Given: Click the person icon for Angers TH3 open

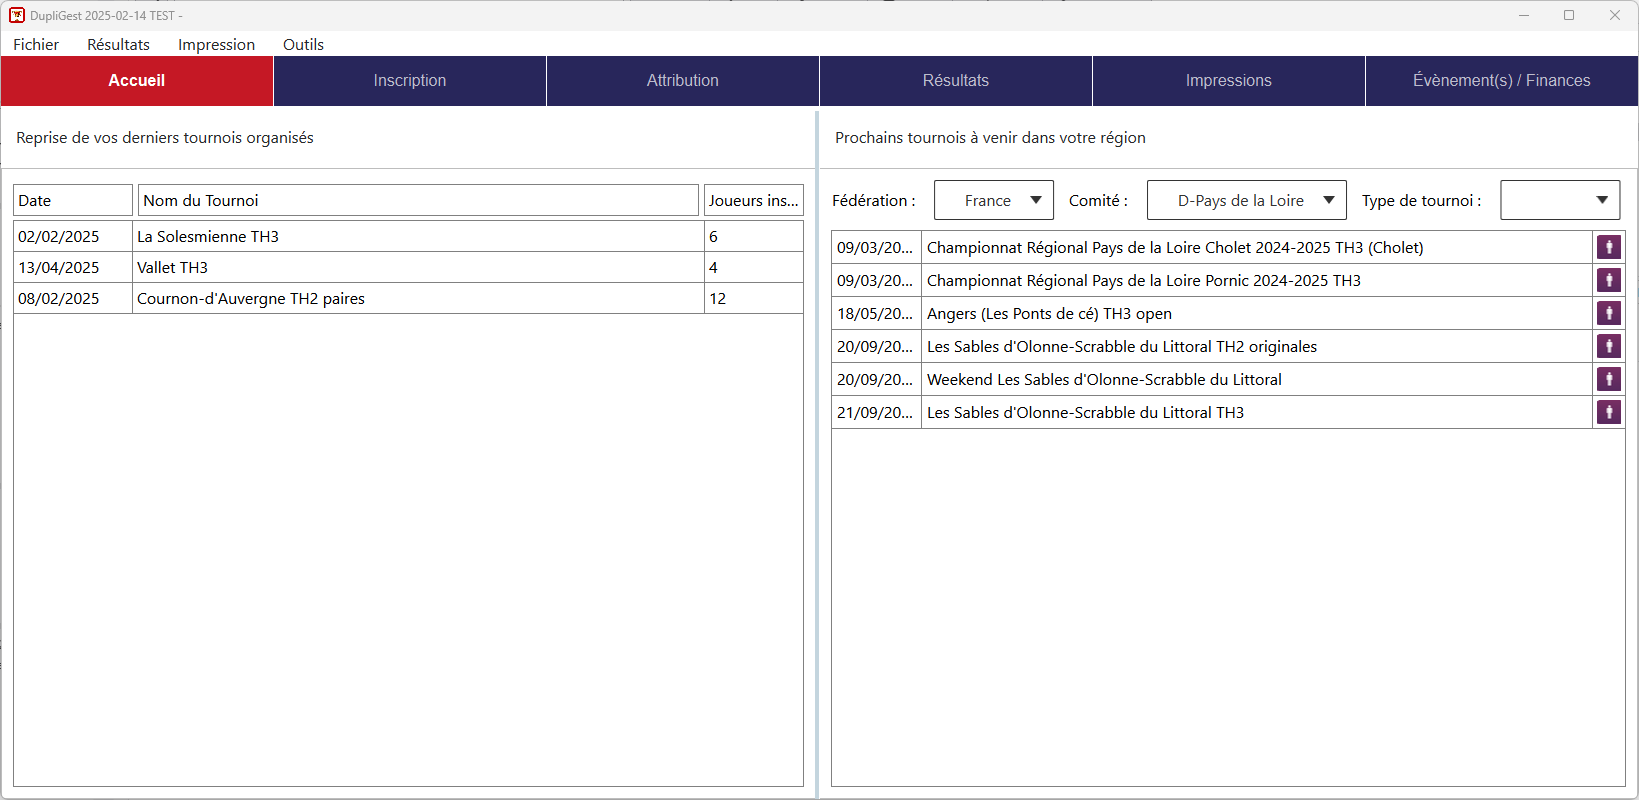Looking at the screenshot, I should coord(1608,313).
